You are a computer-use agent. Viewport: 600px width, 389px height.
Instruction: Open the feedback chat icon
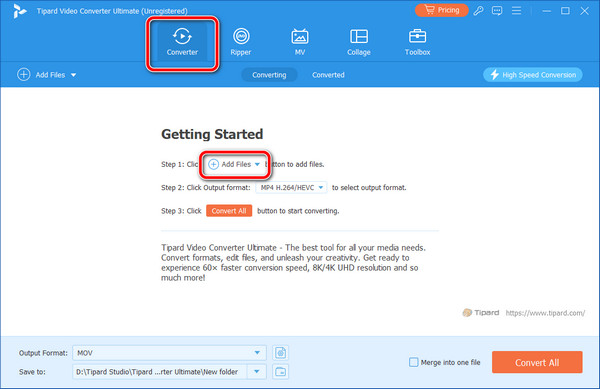pos(497,11)
